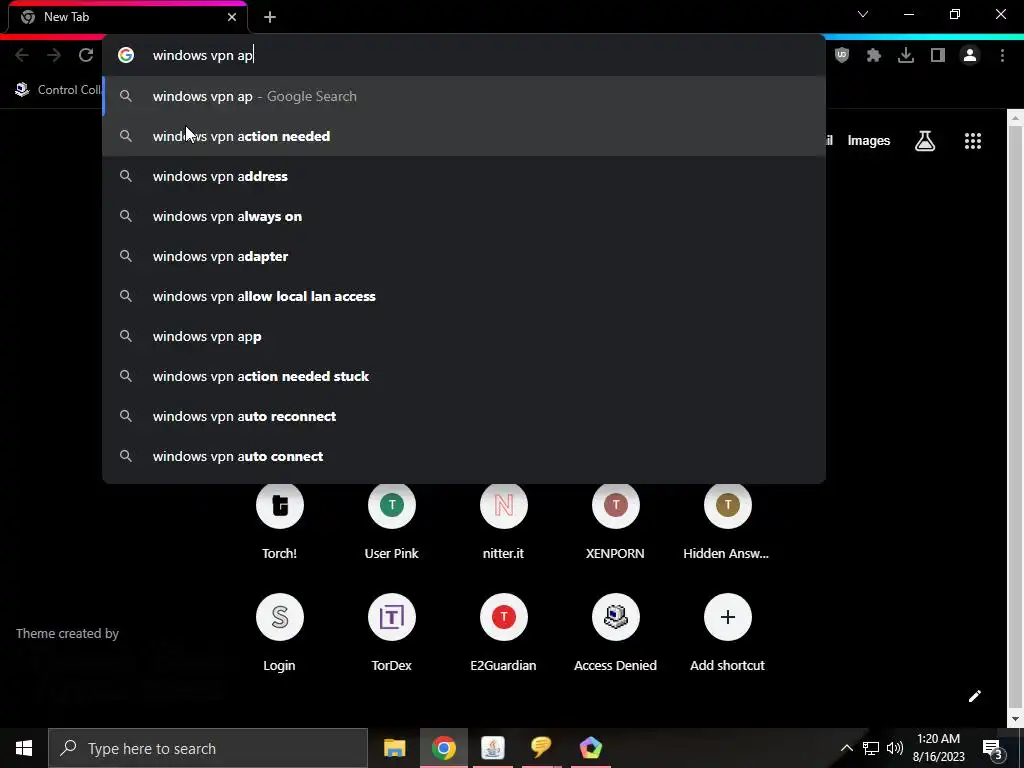Open the Windows Start menu
Viewport: 1024px width, 768px height.
coord(24,748)
